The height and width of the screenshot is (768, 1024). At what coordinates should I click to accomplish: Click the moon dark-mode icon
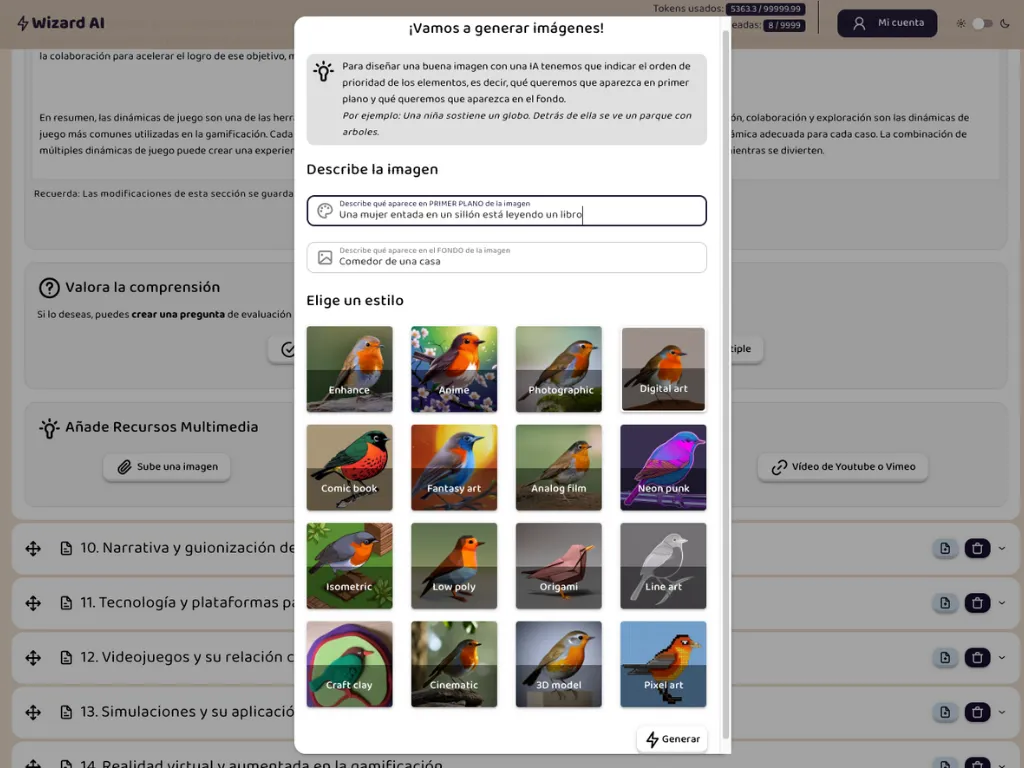[1004, 24]
